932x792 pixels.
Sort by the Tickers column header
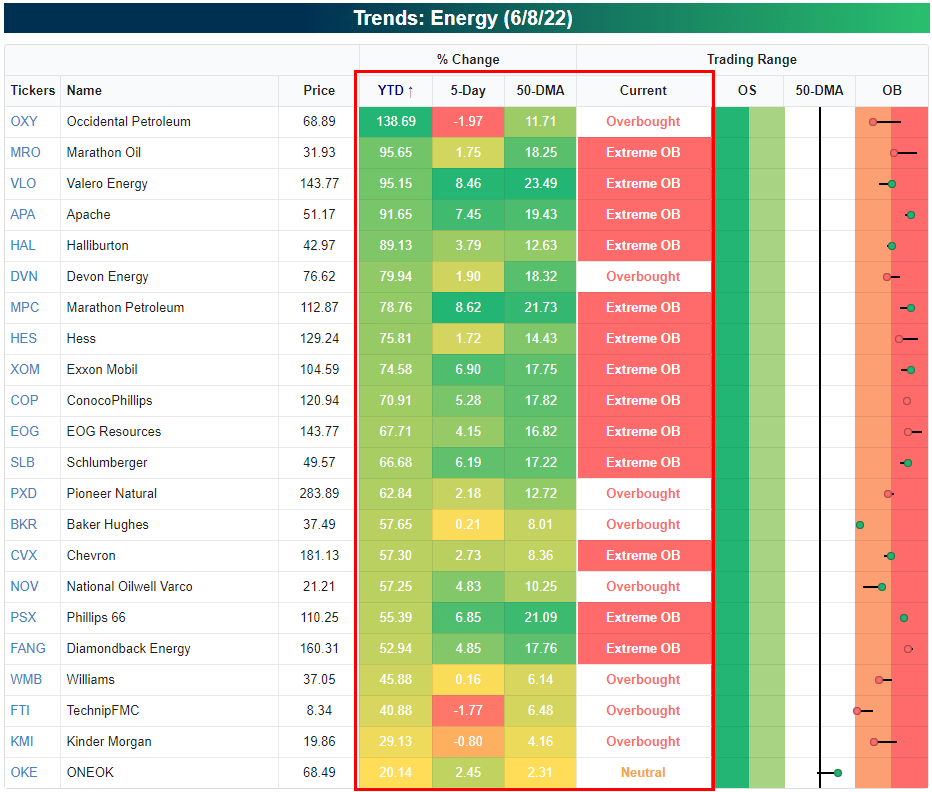33,90
